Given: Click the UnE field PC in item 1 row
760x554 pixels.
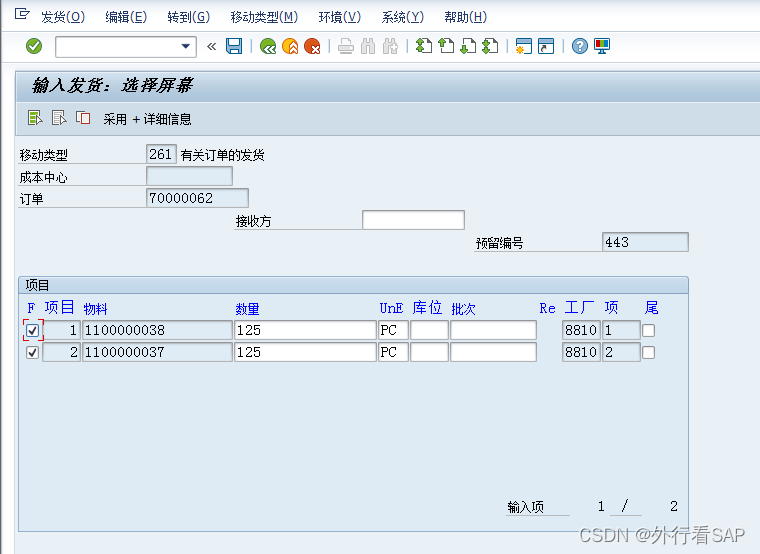Looking at the screenshot, I should pyautogui.click(x=393, y=330).
